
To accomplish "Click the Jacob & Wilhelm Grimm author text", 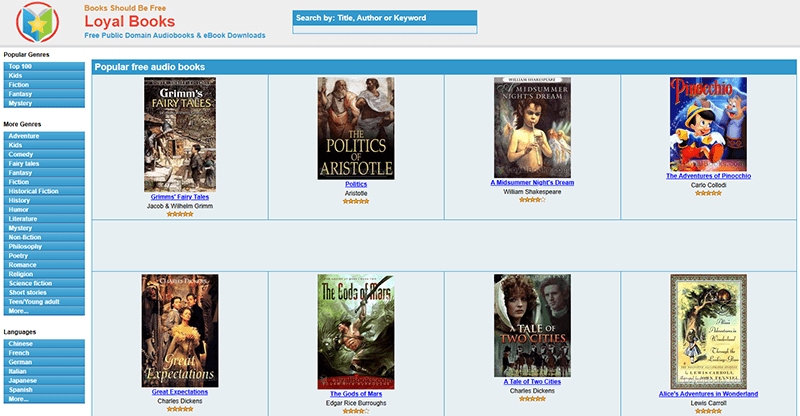I will (180, 206).
